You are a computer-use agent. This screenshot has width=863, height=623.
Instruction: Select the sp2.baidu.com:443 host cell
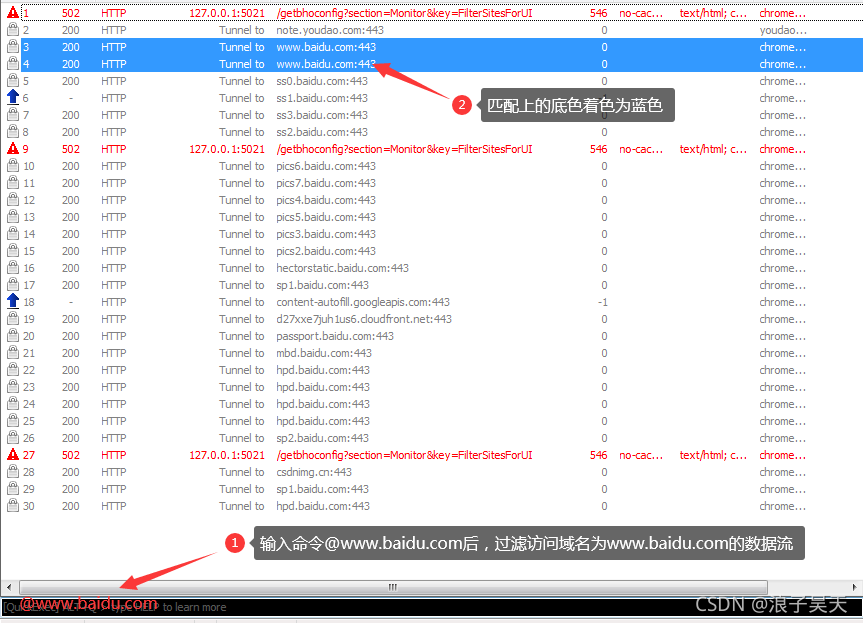tap(323, 438)
